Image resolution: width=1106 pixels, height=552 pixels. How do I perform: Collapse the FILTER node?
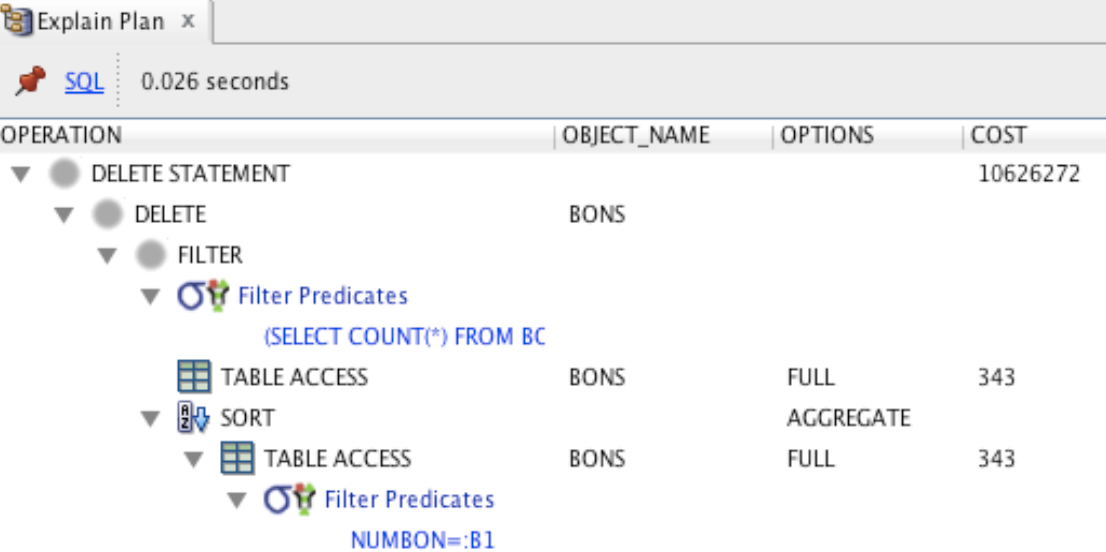[x=107, y=256]
